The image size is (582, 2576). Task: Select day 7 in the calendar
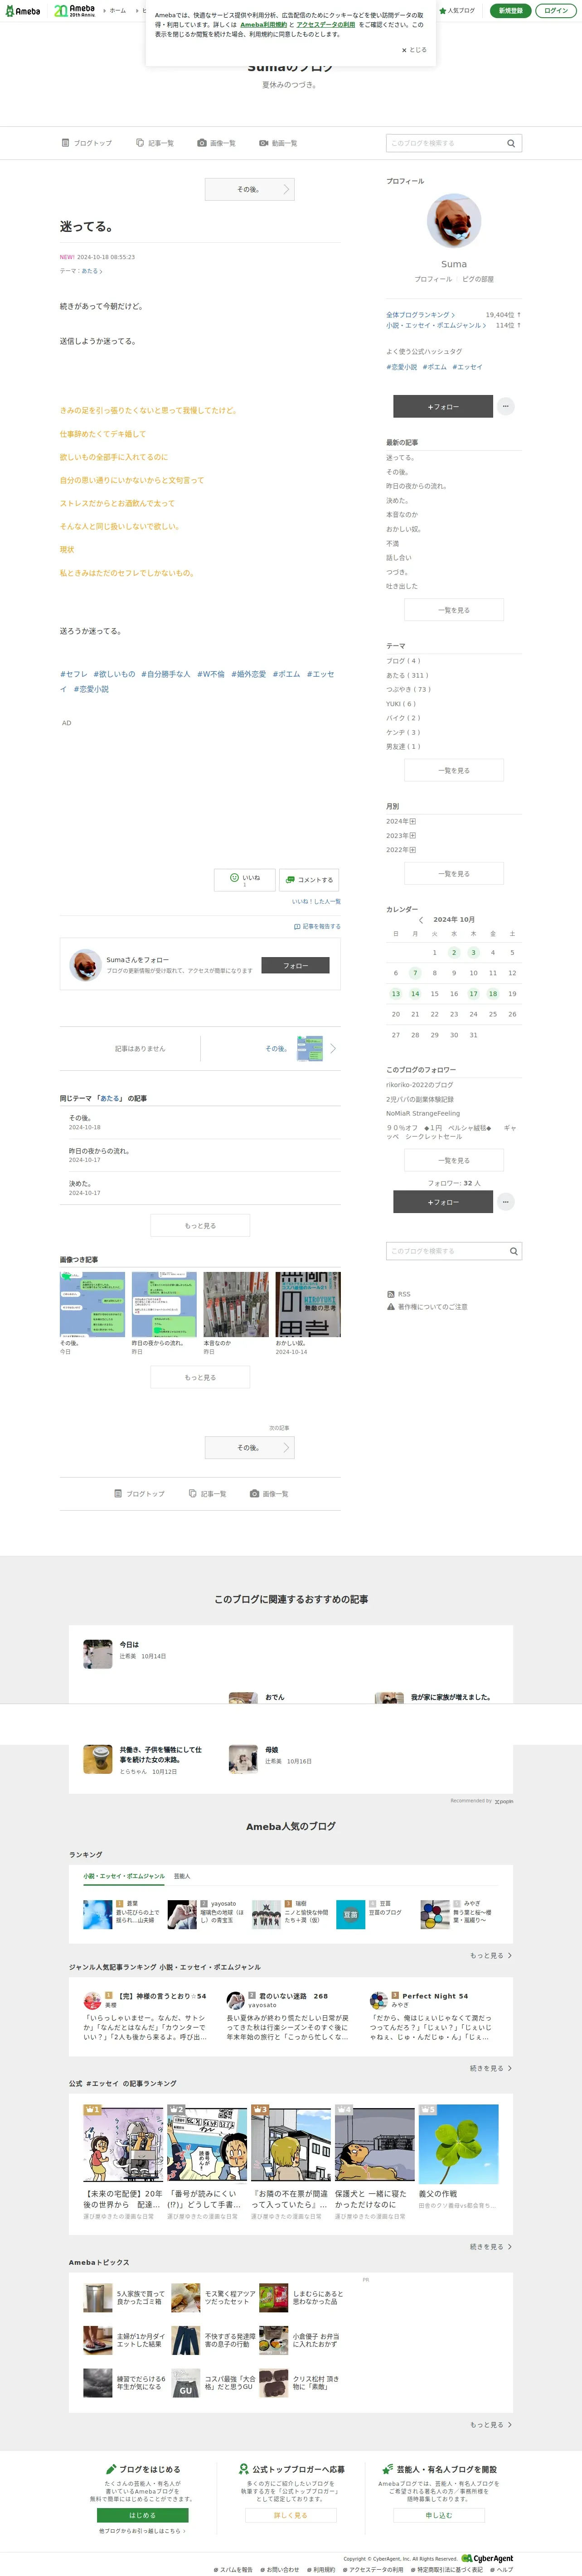pyautogui.click(x=415, y=973)
